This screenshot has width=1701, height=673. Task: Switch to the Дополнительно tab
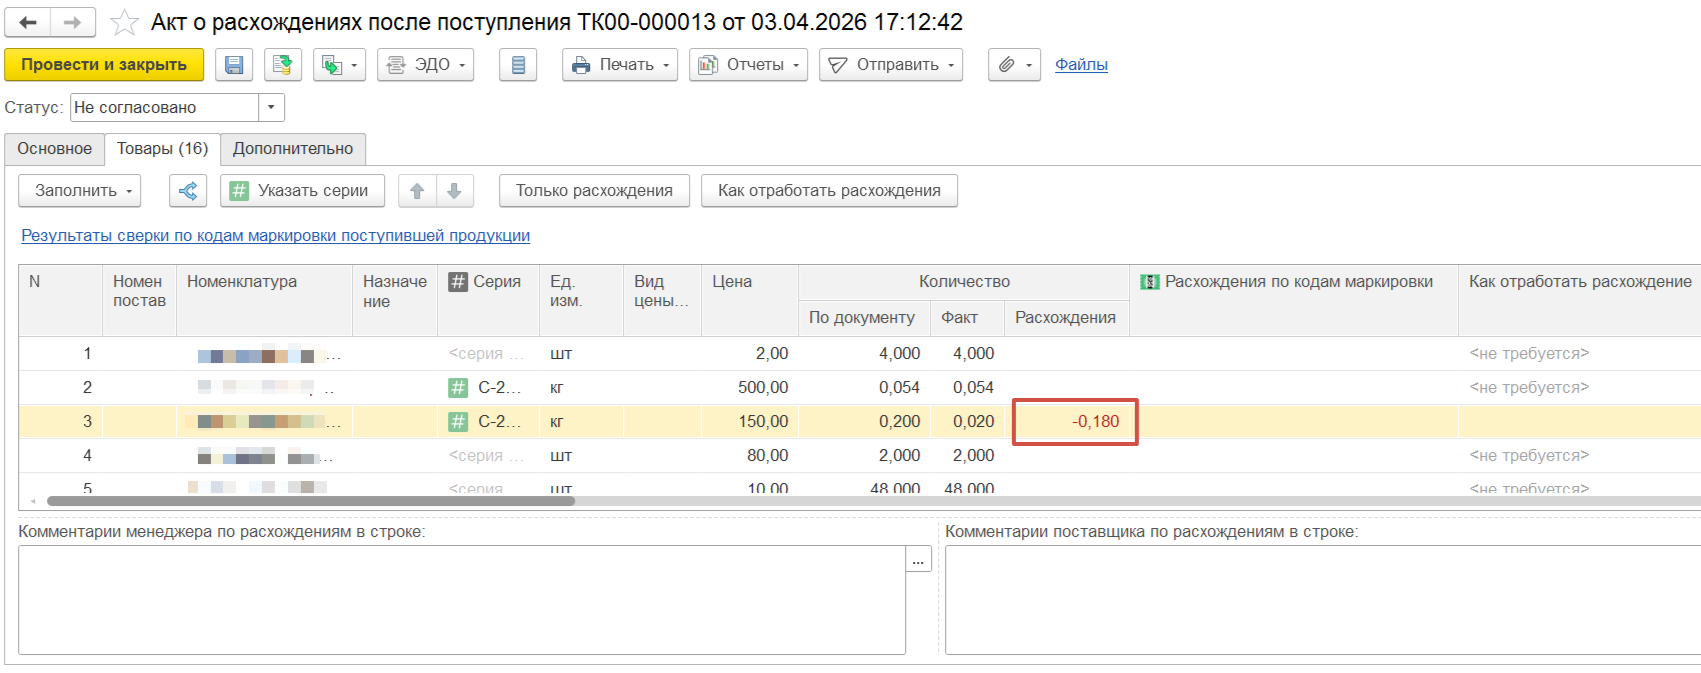[293, 149]
